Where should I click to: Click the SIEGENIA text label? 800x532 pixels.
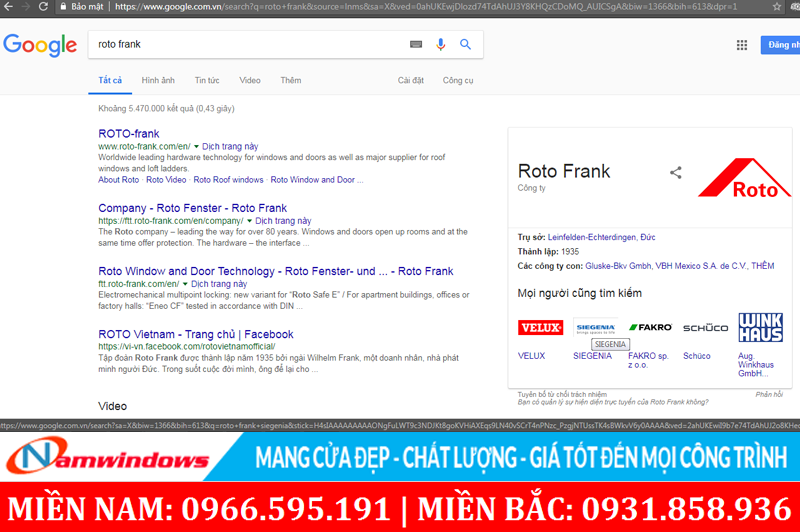[592, 356]
